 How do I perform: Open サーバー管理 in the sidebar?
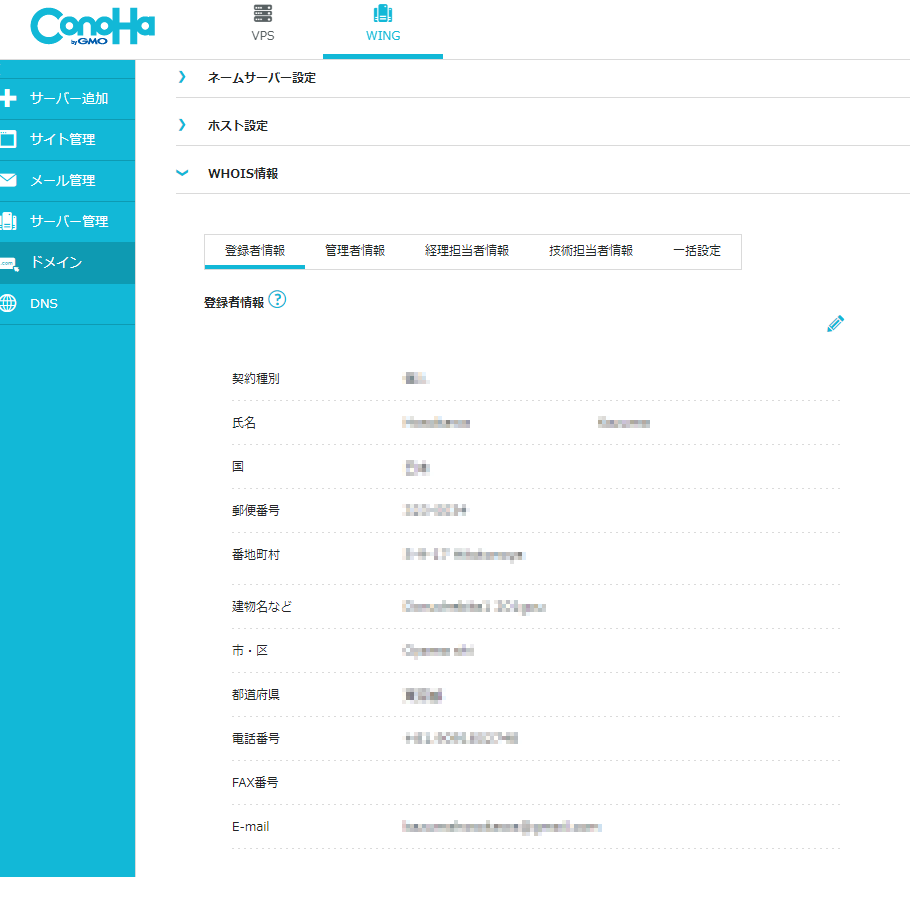[x=69, y=222]
